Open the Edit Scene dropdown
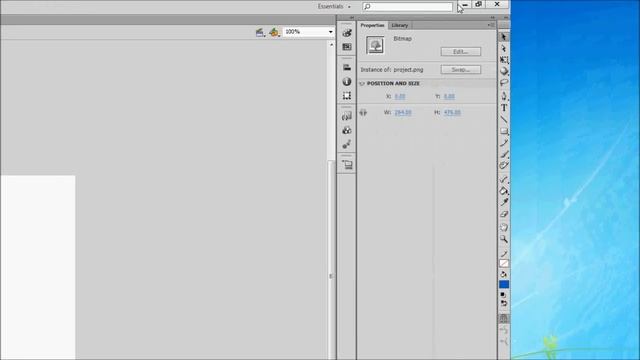Image resolution: width=640 pixels, height=360 pixels. (x=260, y=32)
